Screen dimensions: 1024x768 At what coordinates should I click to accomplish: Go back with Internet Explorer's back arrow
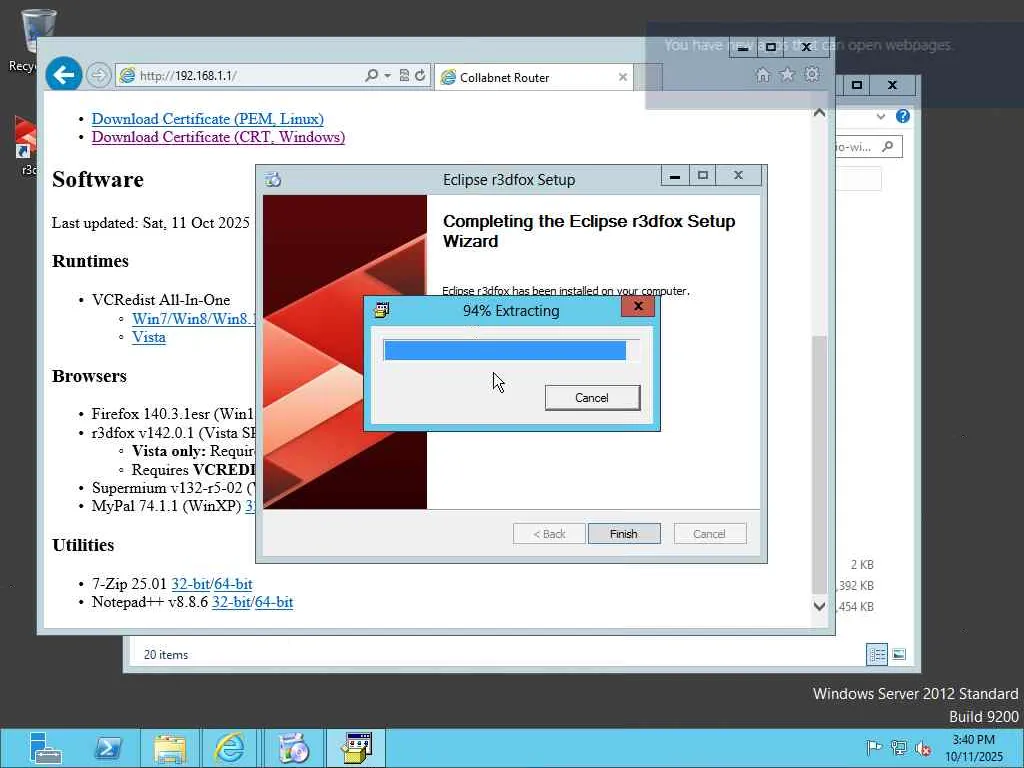63,75
